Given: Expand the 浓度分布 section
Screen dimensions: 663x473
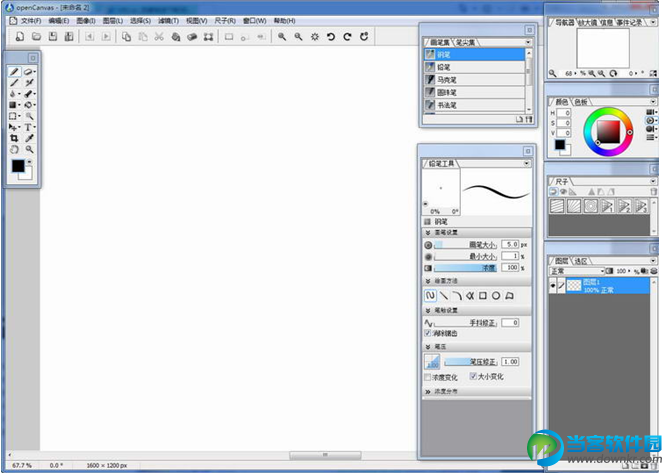Looking at the screenshot, I should pos(428,392).
